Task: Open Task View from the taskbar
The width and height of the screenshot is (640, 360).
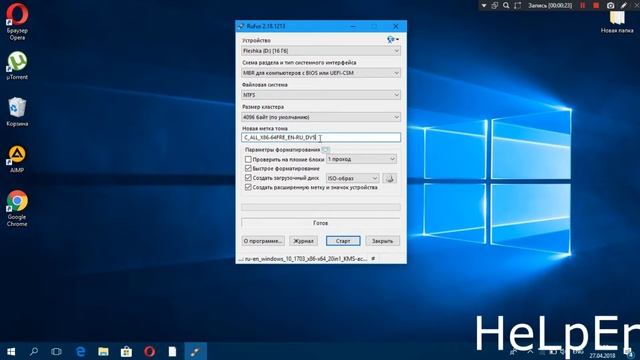Action: [56, 351]
